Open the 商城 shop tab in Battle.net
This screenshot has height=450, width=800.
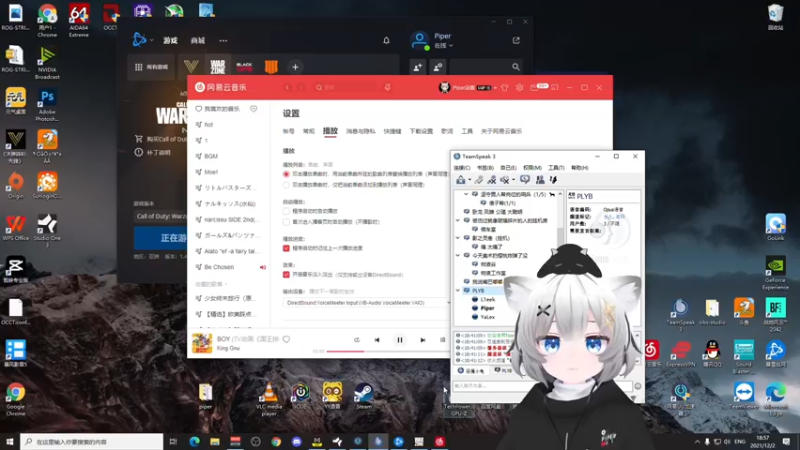[198, 40]
